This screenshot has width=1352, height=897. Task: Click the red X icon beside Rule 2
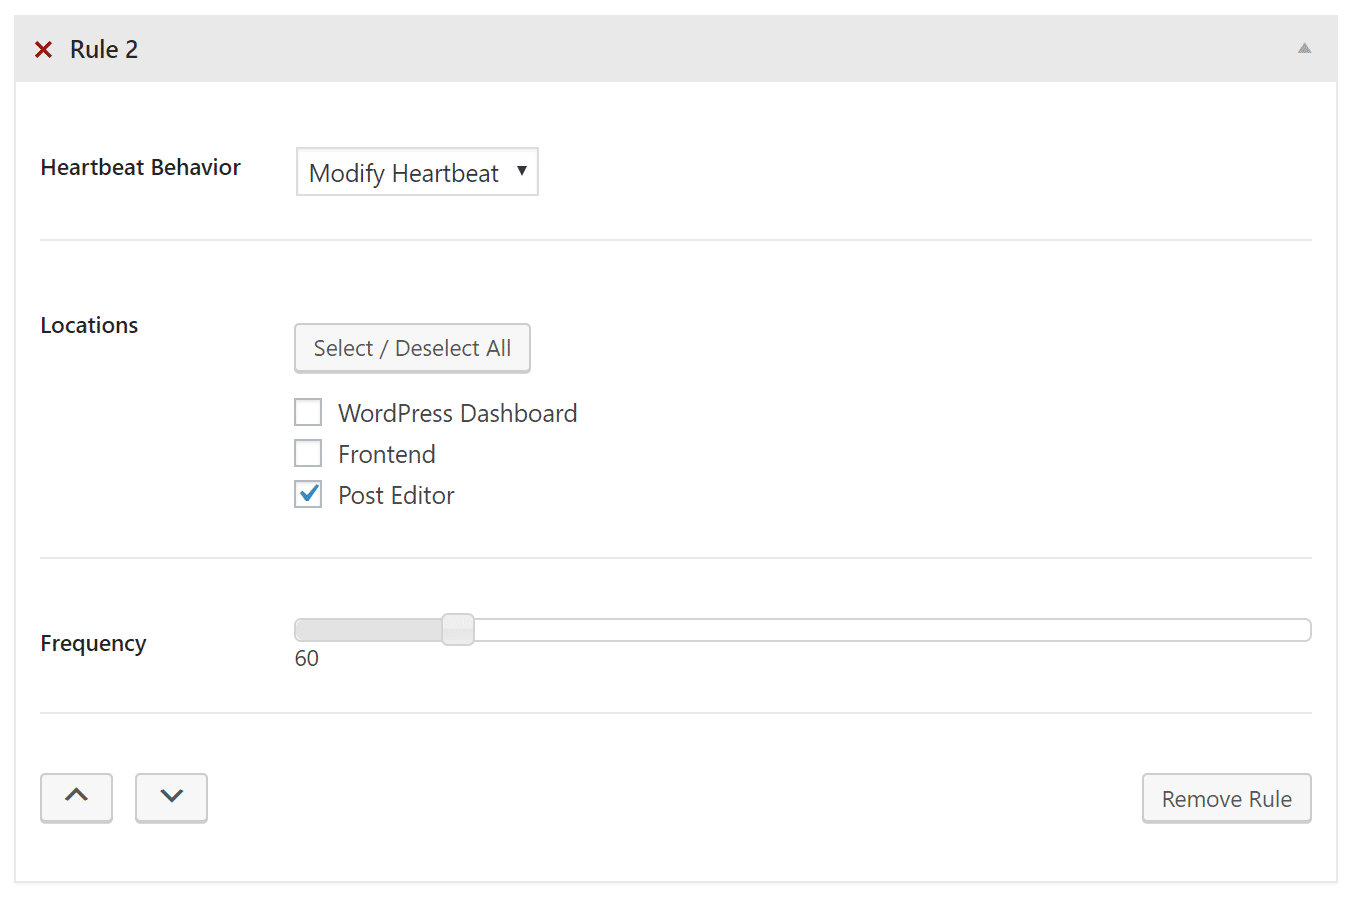click(43, 49)
